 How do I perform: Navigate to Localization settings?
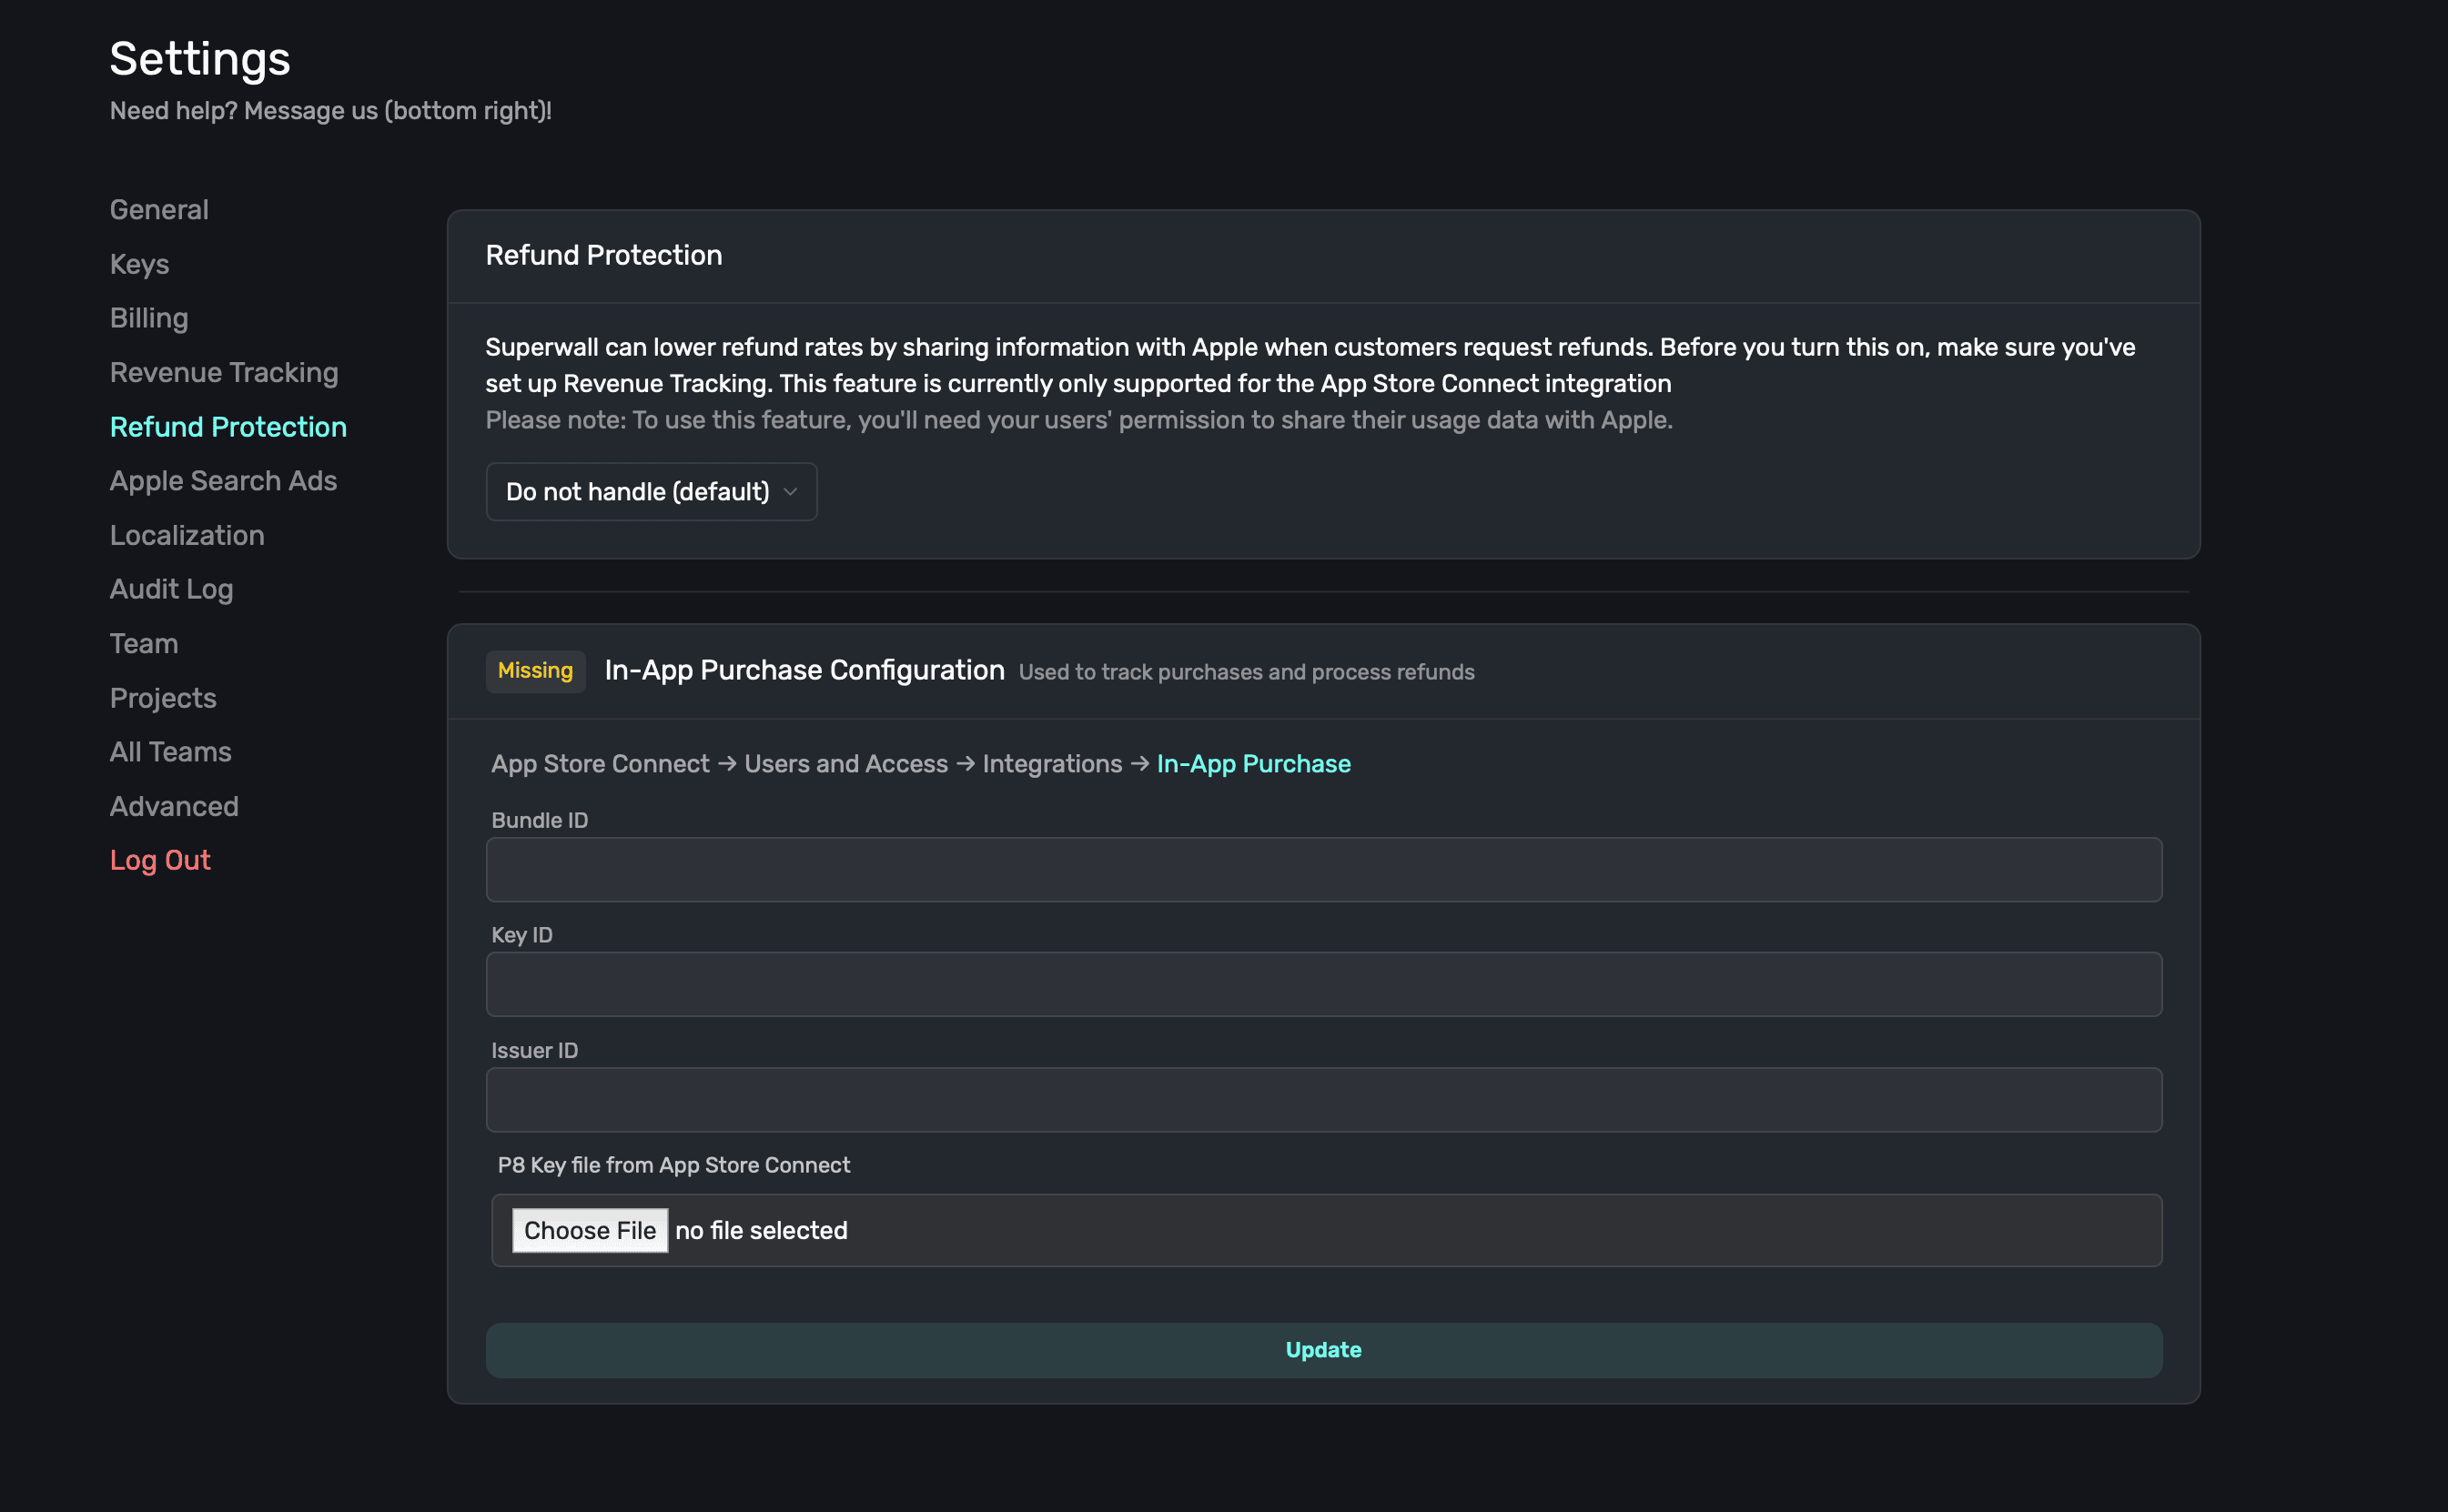click(x=187, y=535)
